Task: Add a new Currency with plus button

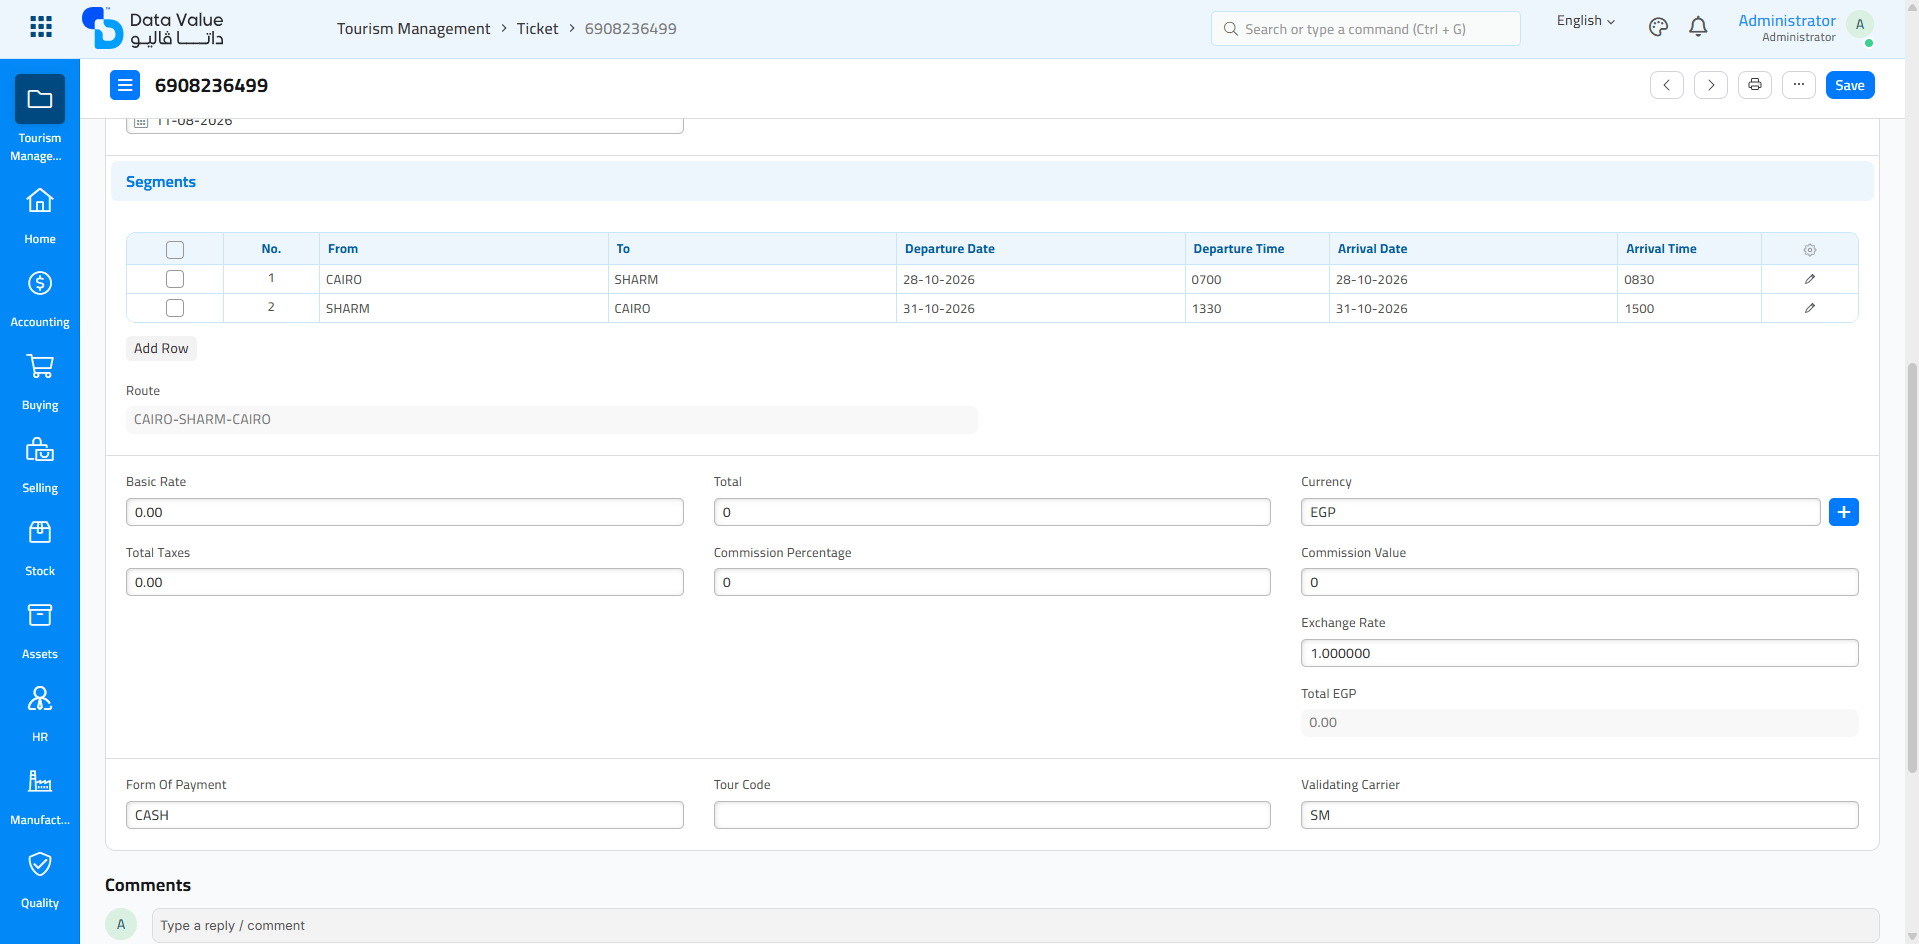Action: pyautogui.click(x=1844, y=512)
